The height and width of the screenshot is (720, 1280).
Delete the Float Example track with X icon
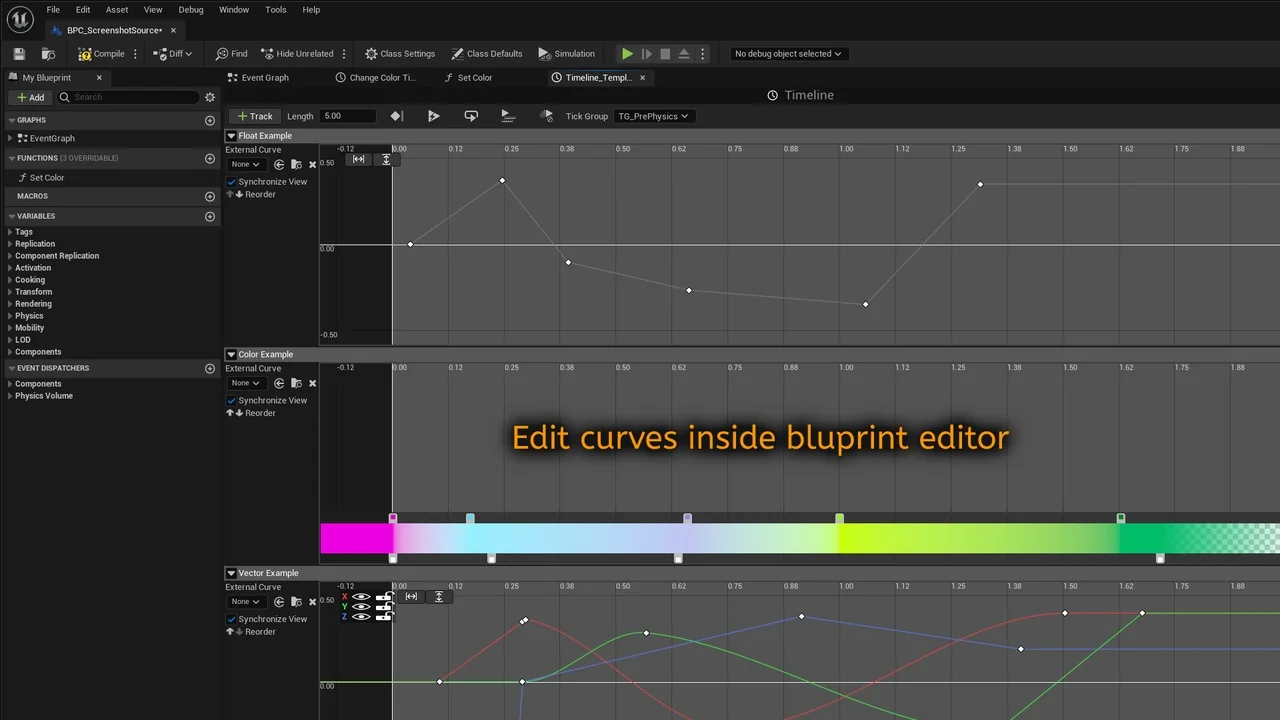(x=312, y=165)
